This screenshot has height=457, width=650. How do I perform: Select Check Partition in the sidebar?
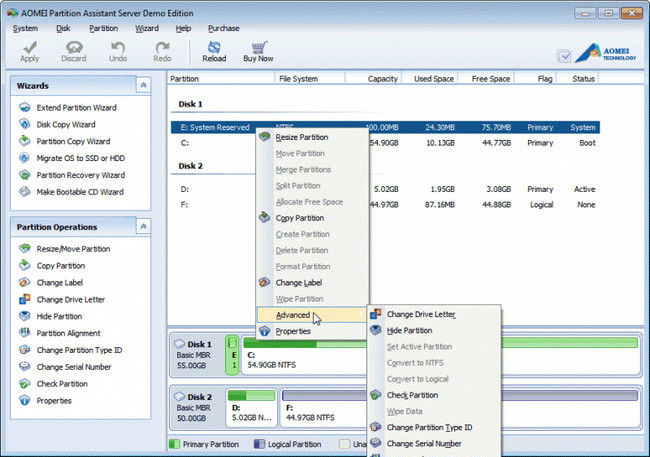(62, 384)
